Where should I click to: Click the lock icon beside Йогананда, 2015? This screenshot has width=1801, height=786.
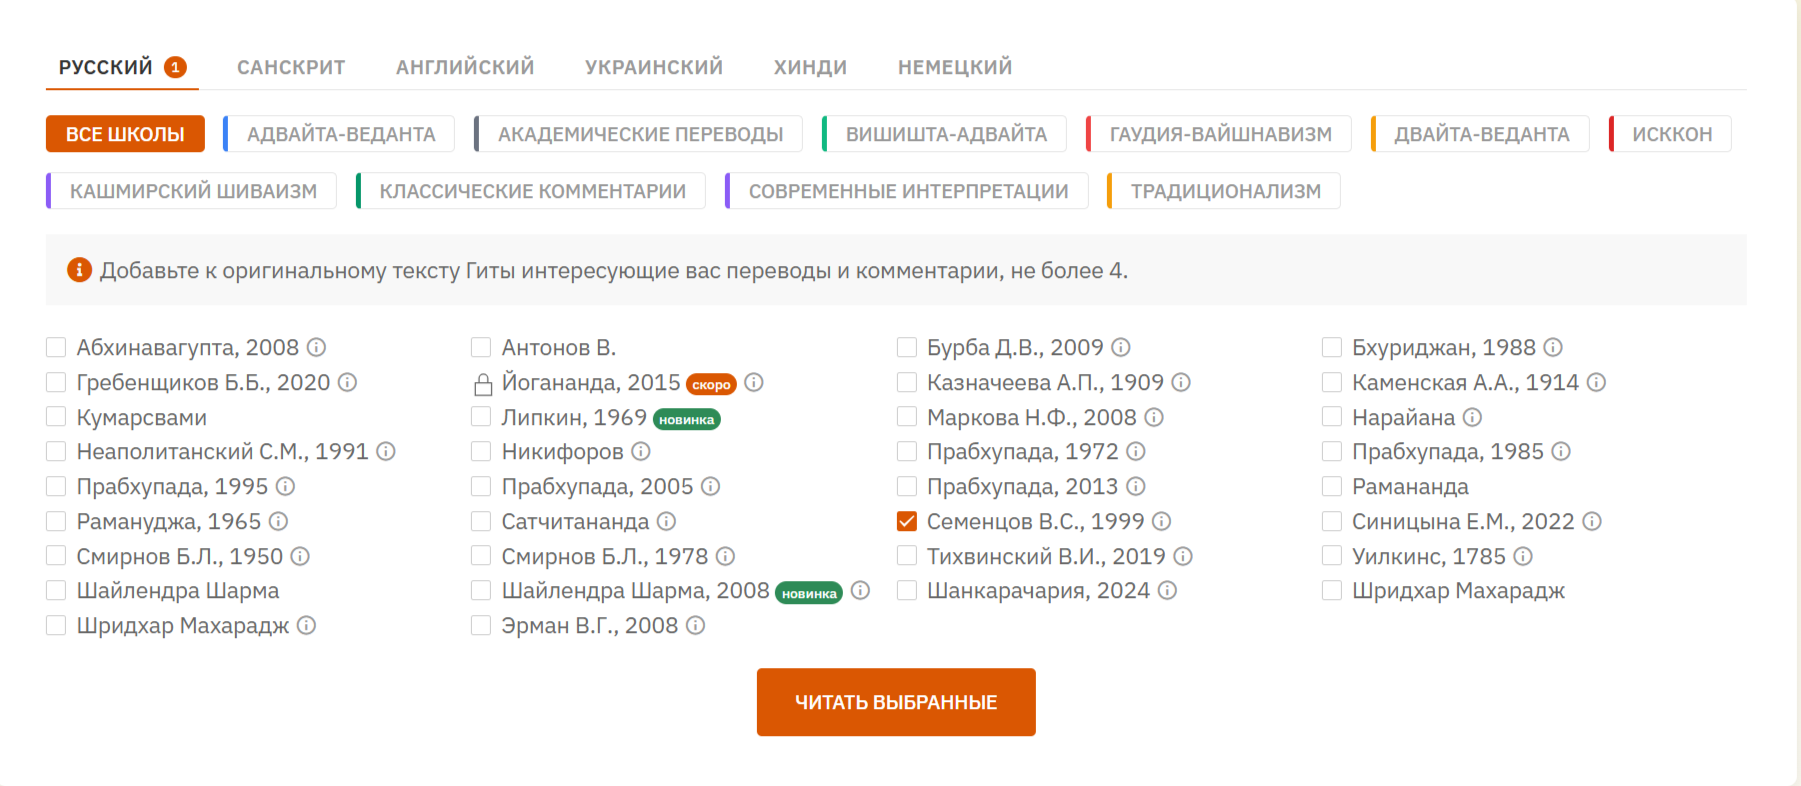coord(483,384)
